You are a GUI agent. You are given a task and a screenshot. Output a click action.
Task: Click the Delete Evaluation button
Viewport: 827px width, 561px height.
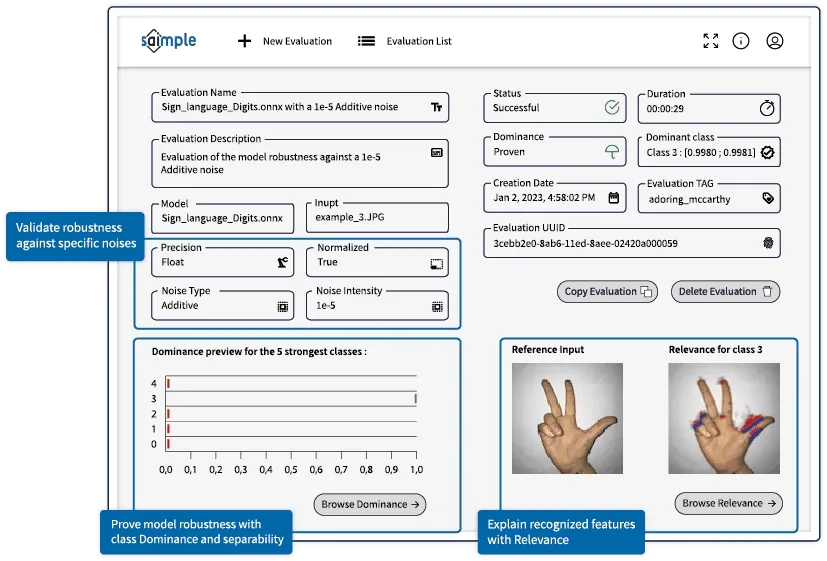[x=725, y=292]
